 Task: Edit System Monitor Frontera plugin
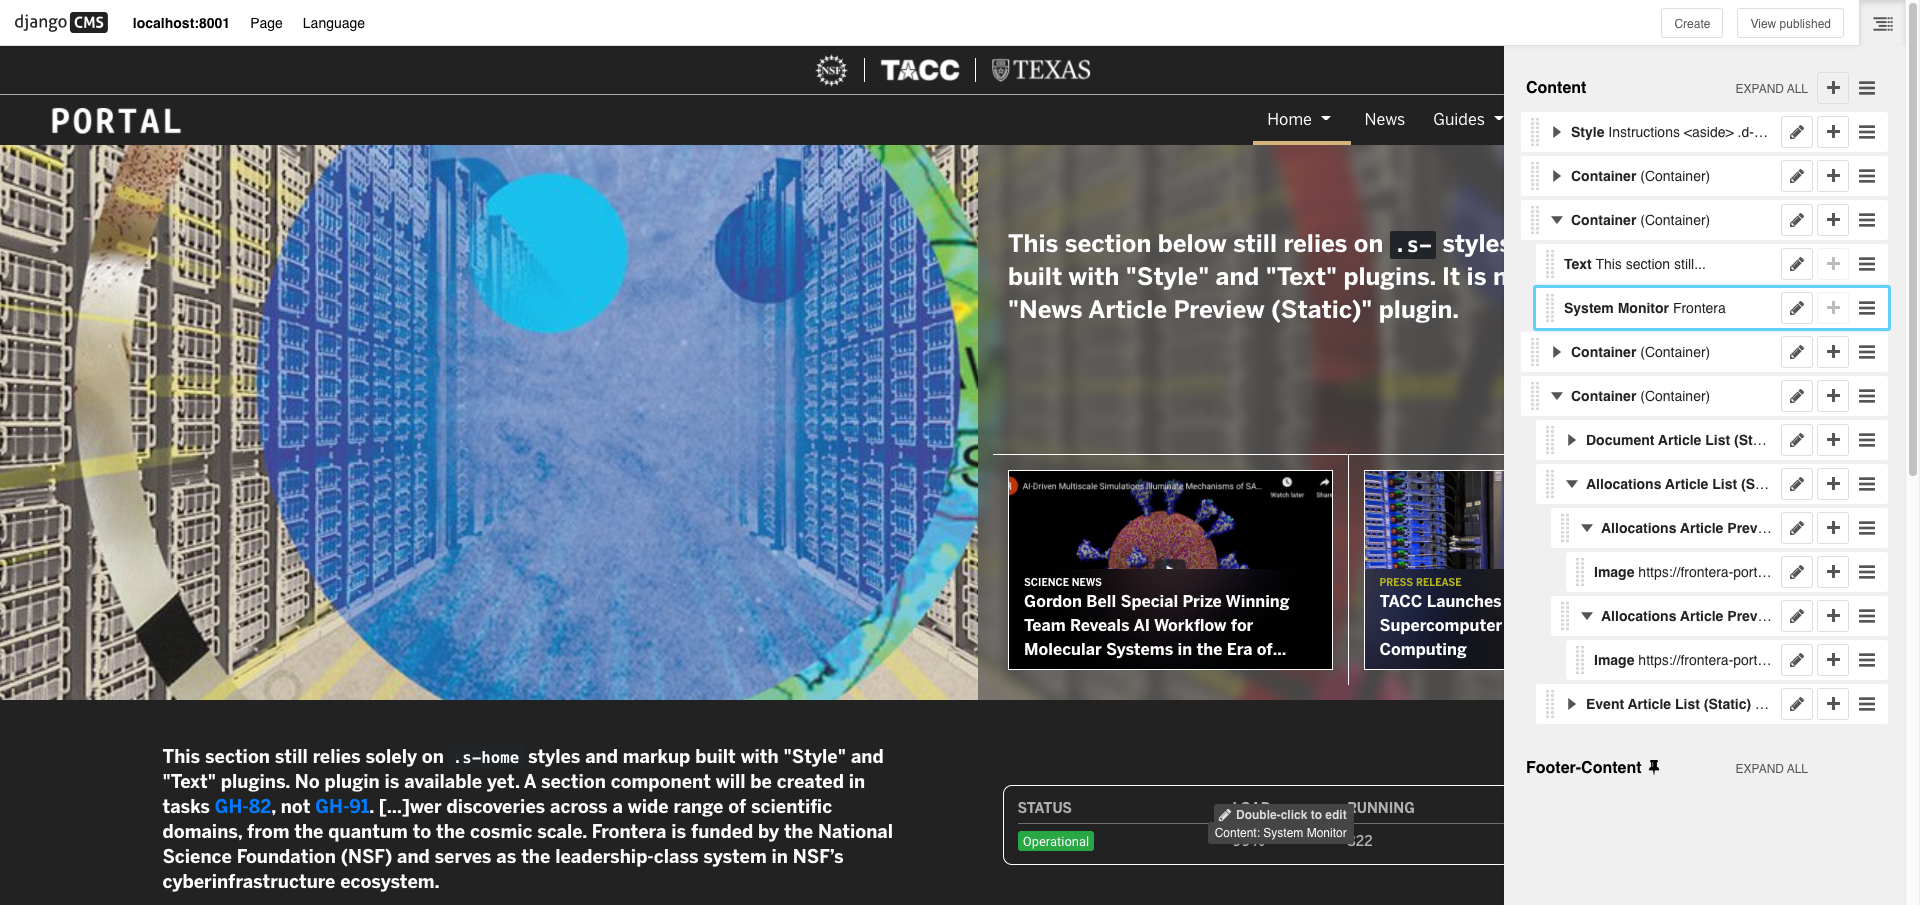point(1797,308)
